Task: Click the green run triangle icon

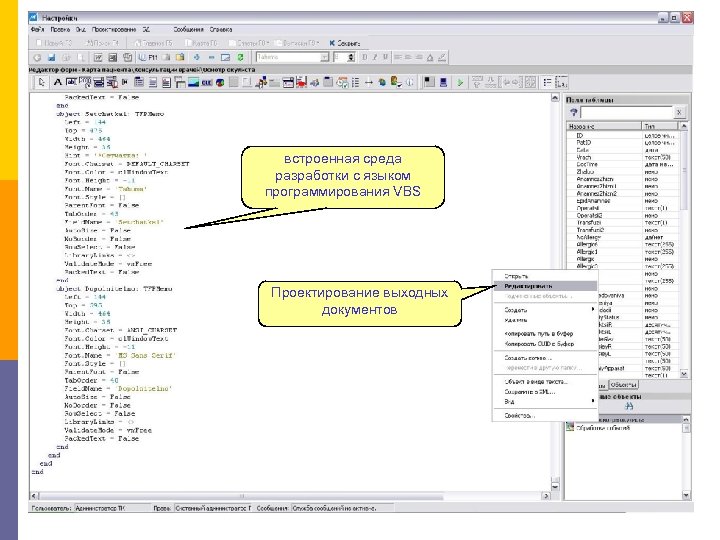Action: [x=460, y=82]
